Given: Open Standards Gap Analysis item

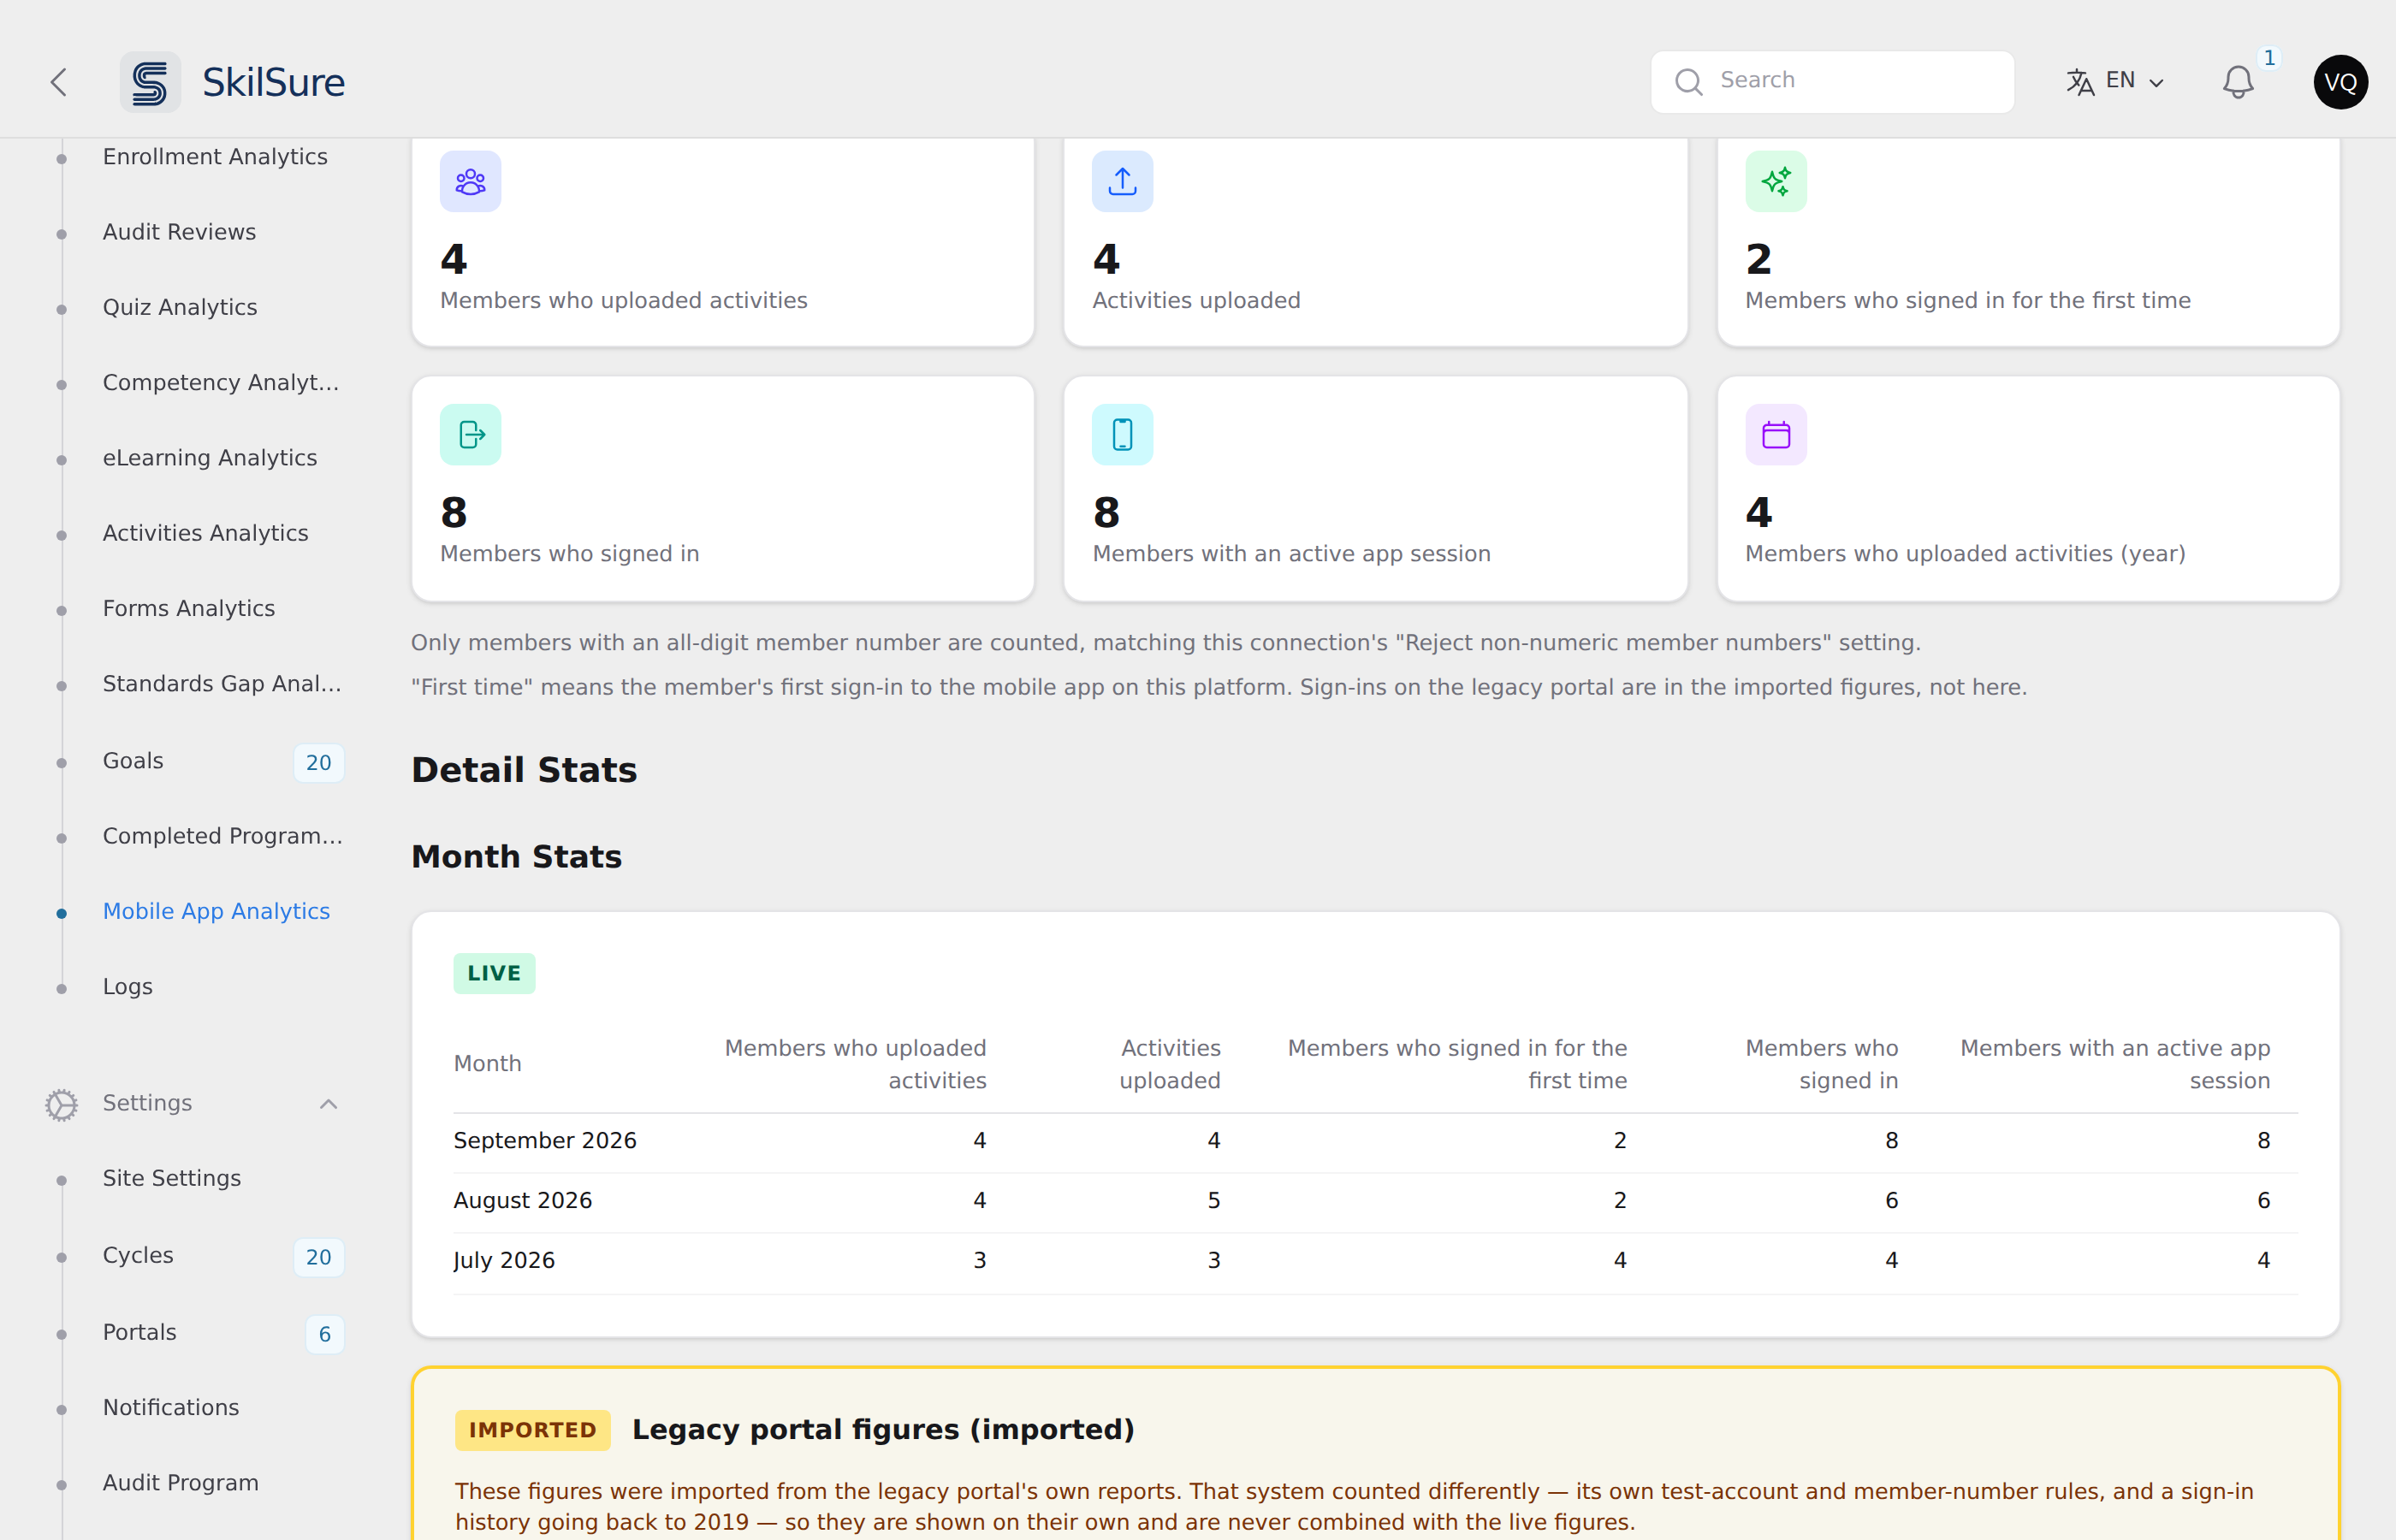Looking at the screenshot, I should (222, 684).
